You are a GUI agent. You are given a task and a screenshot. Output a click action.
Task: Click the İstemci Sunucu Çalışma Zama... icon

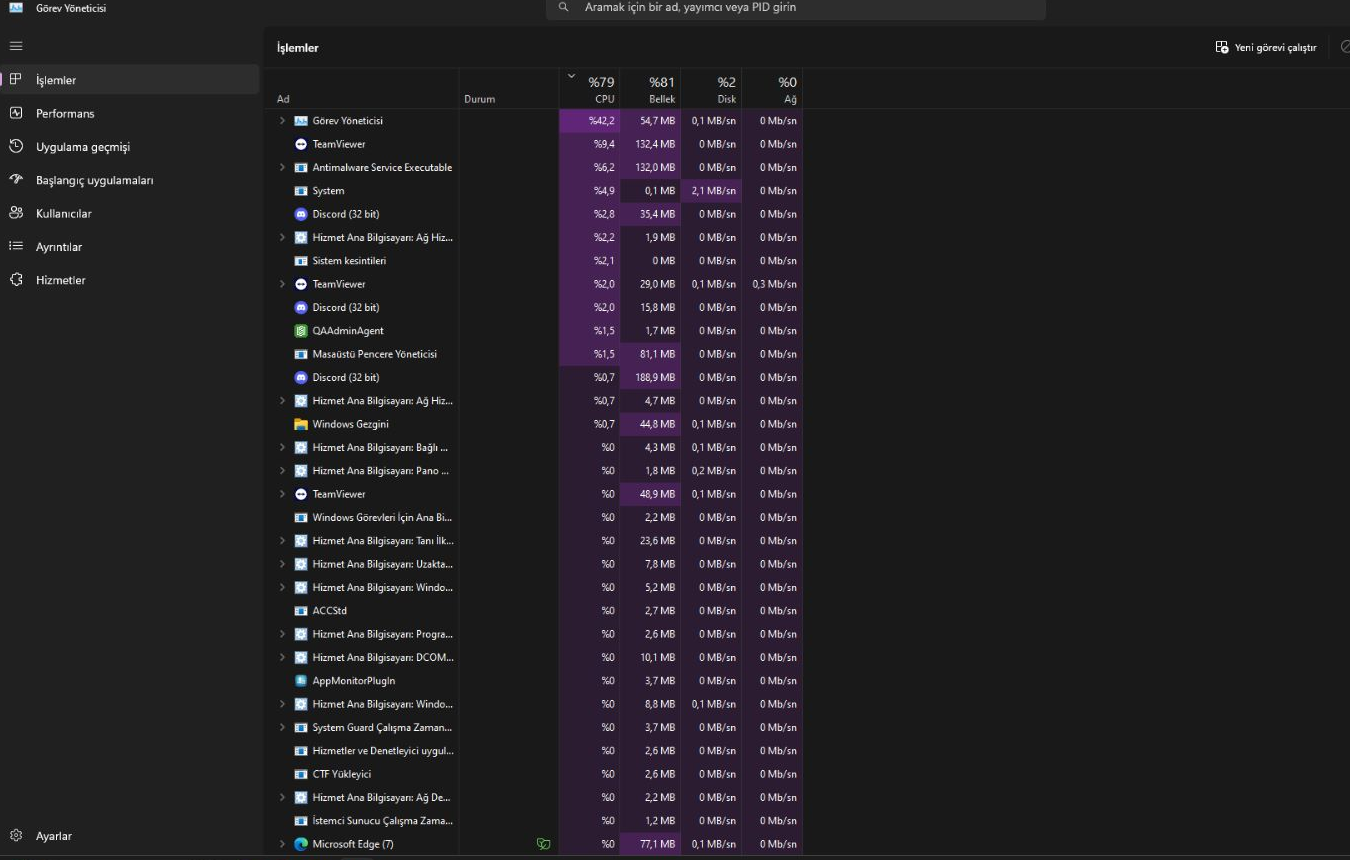301,821
